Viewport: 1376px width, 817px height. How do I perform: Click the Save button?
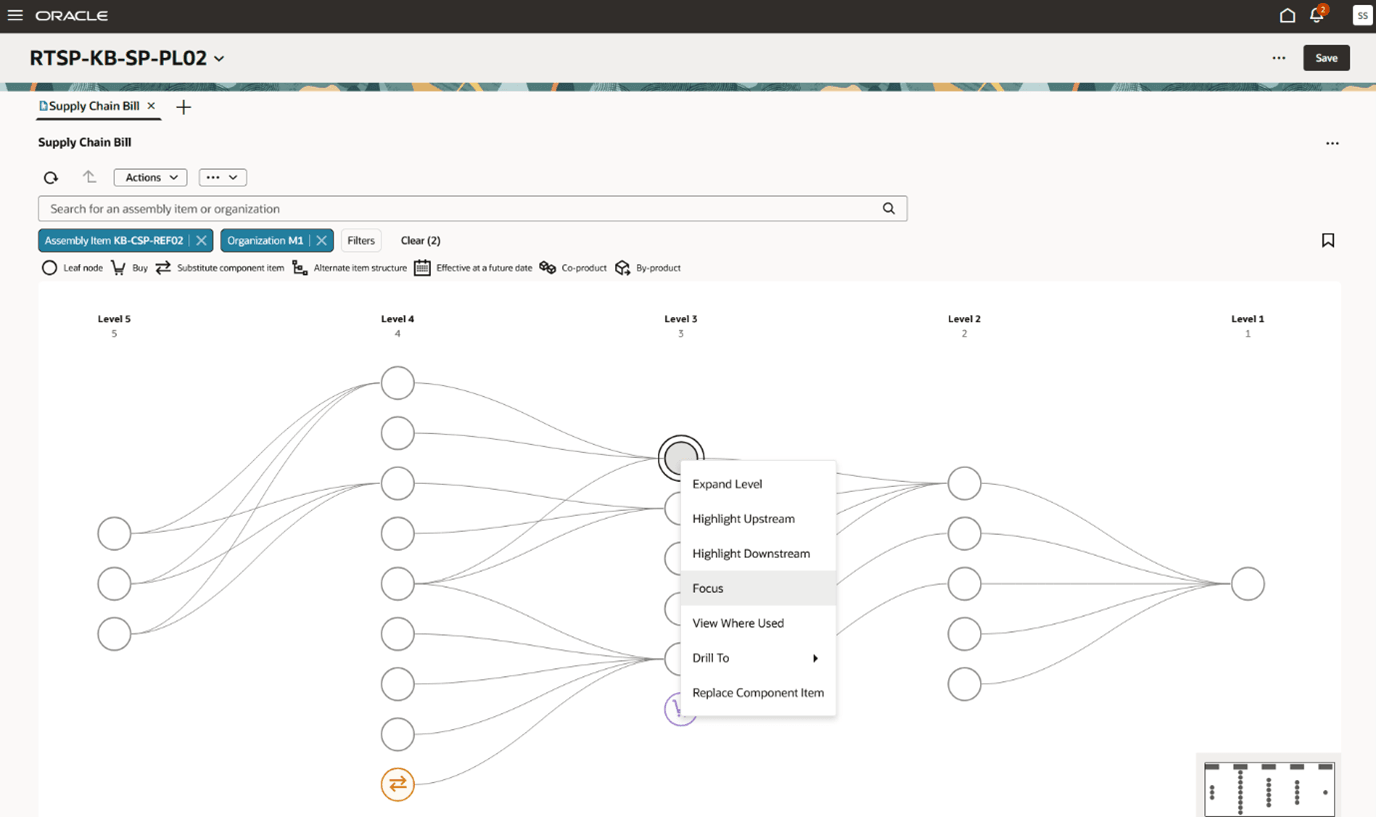tap(1326, 57)
